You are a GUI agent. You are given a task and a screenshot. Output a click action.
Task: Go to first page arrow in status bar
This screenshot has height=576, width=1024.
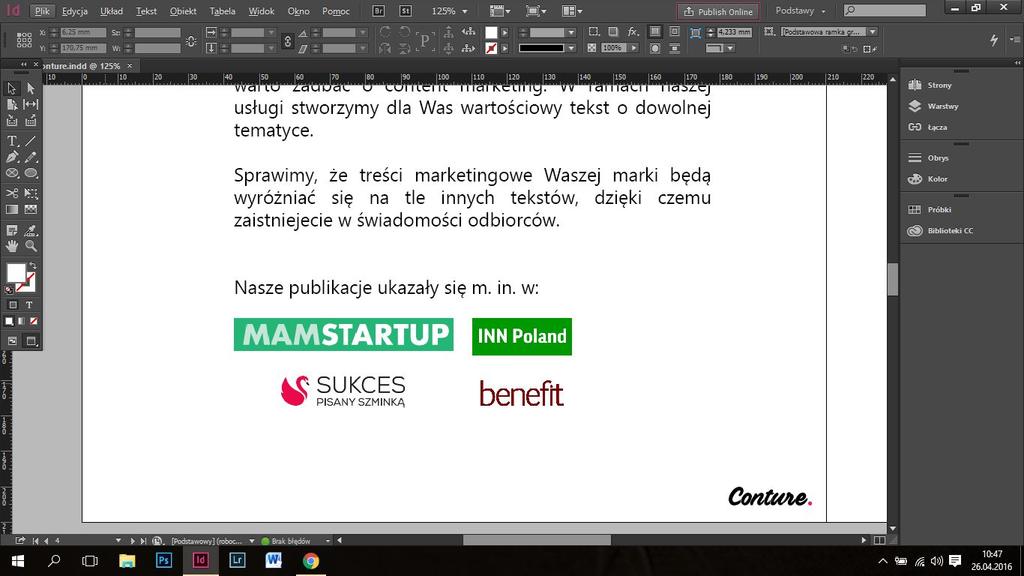(x=35, y=541)
